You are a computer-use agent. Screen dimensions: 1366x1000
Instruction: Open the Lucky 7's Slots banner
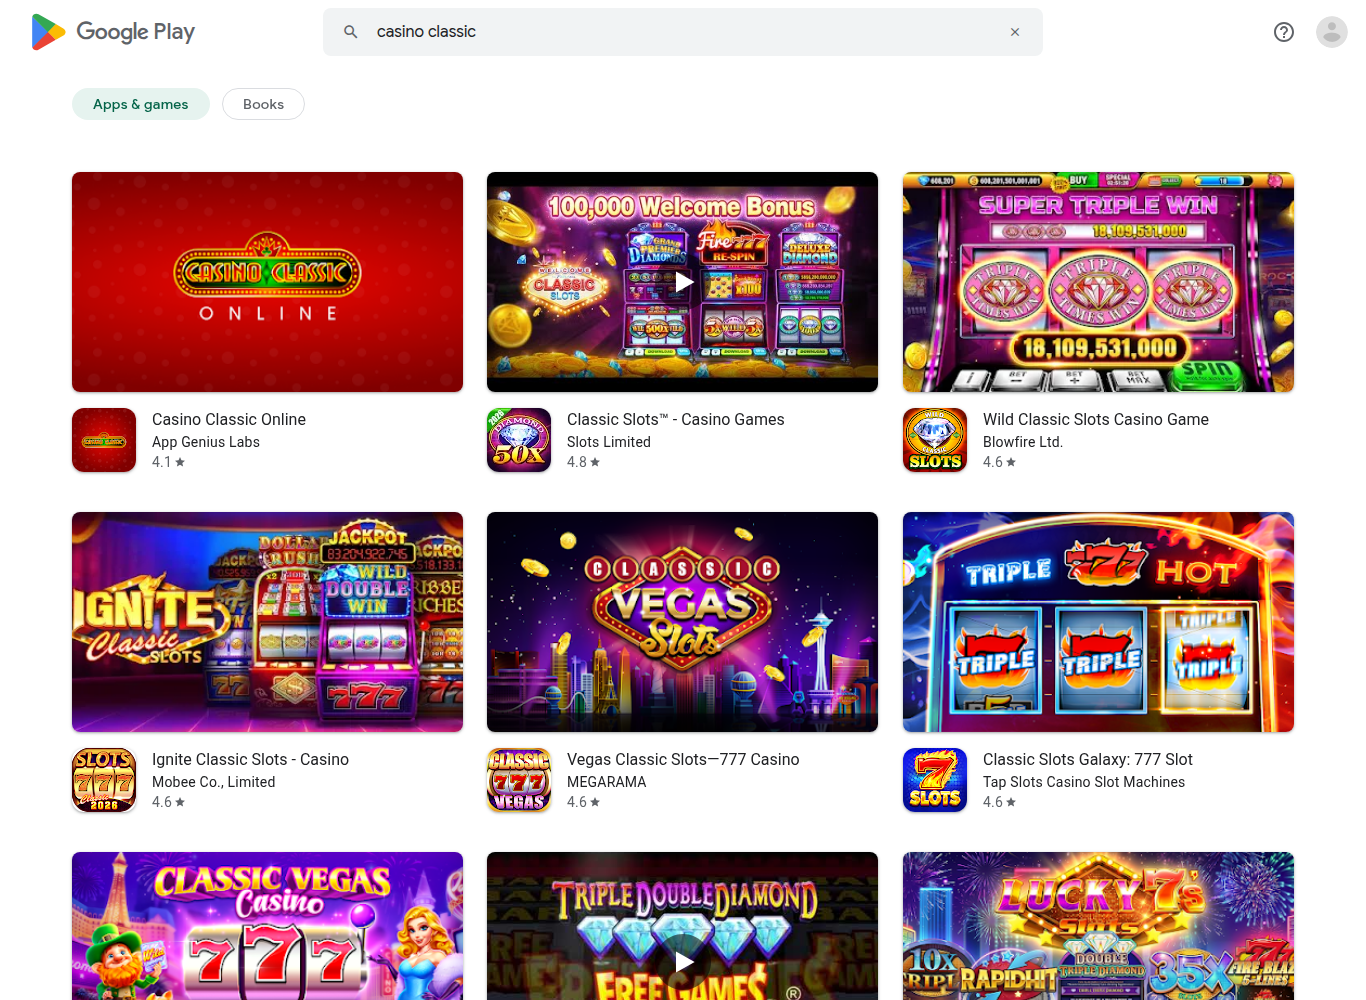[x=1098, y=926]
